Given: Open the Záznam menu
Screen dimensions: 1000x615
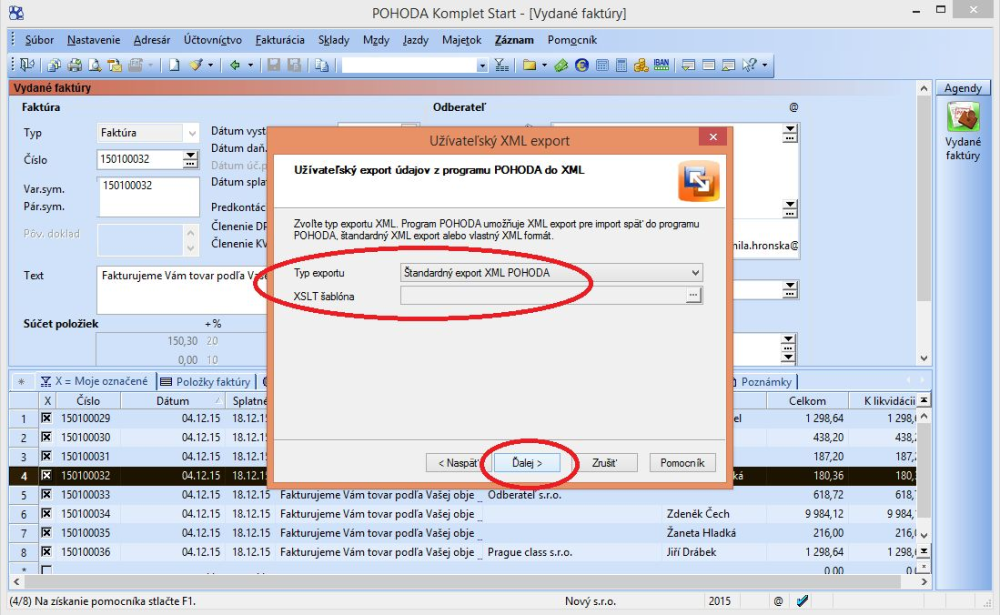Looking at the screenshot, I should click(x=514, y=40).
